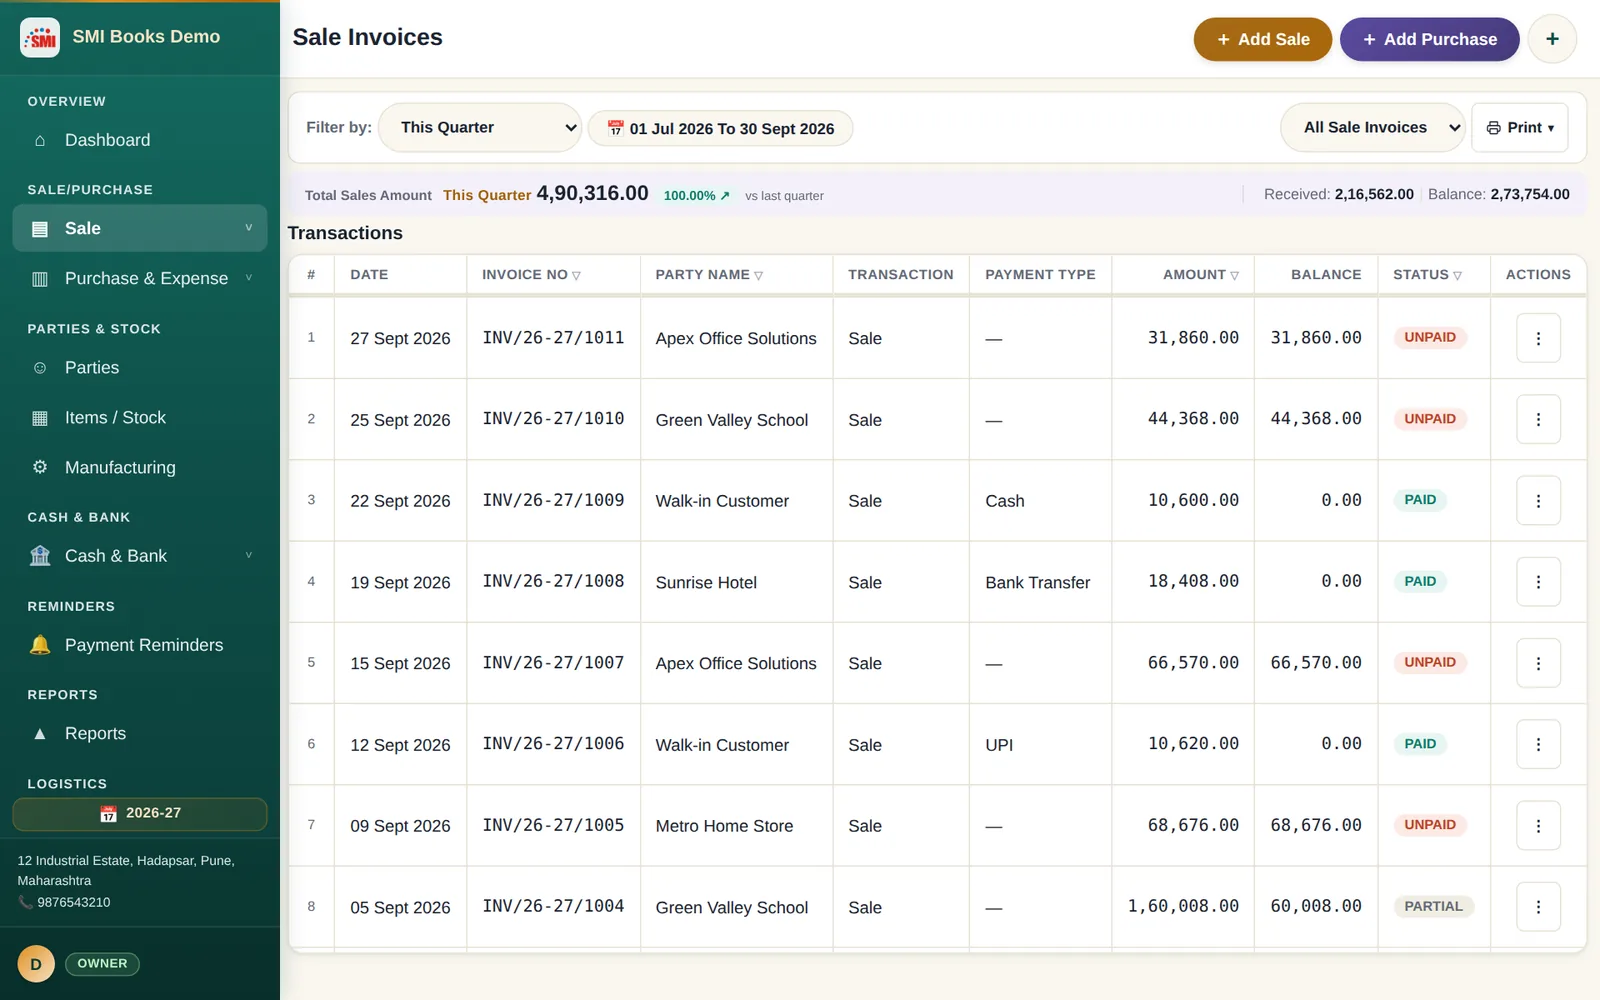Screen dimensions: 1600x1000
Task: Open actions menu for INV/26-27/1011
Action: 1538,339
